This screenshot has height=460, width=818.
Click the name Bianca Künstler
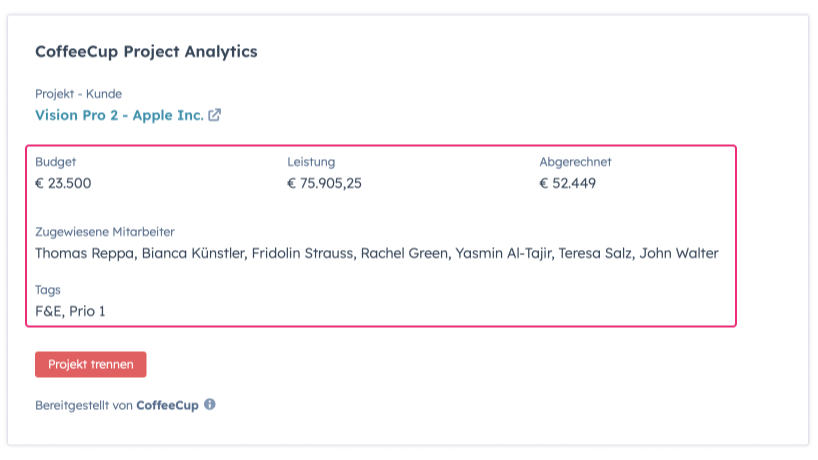(194, 253)
